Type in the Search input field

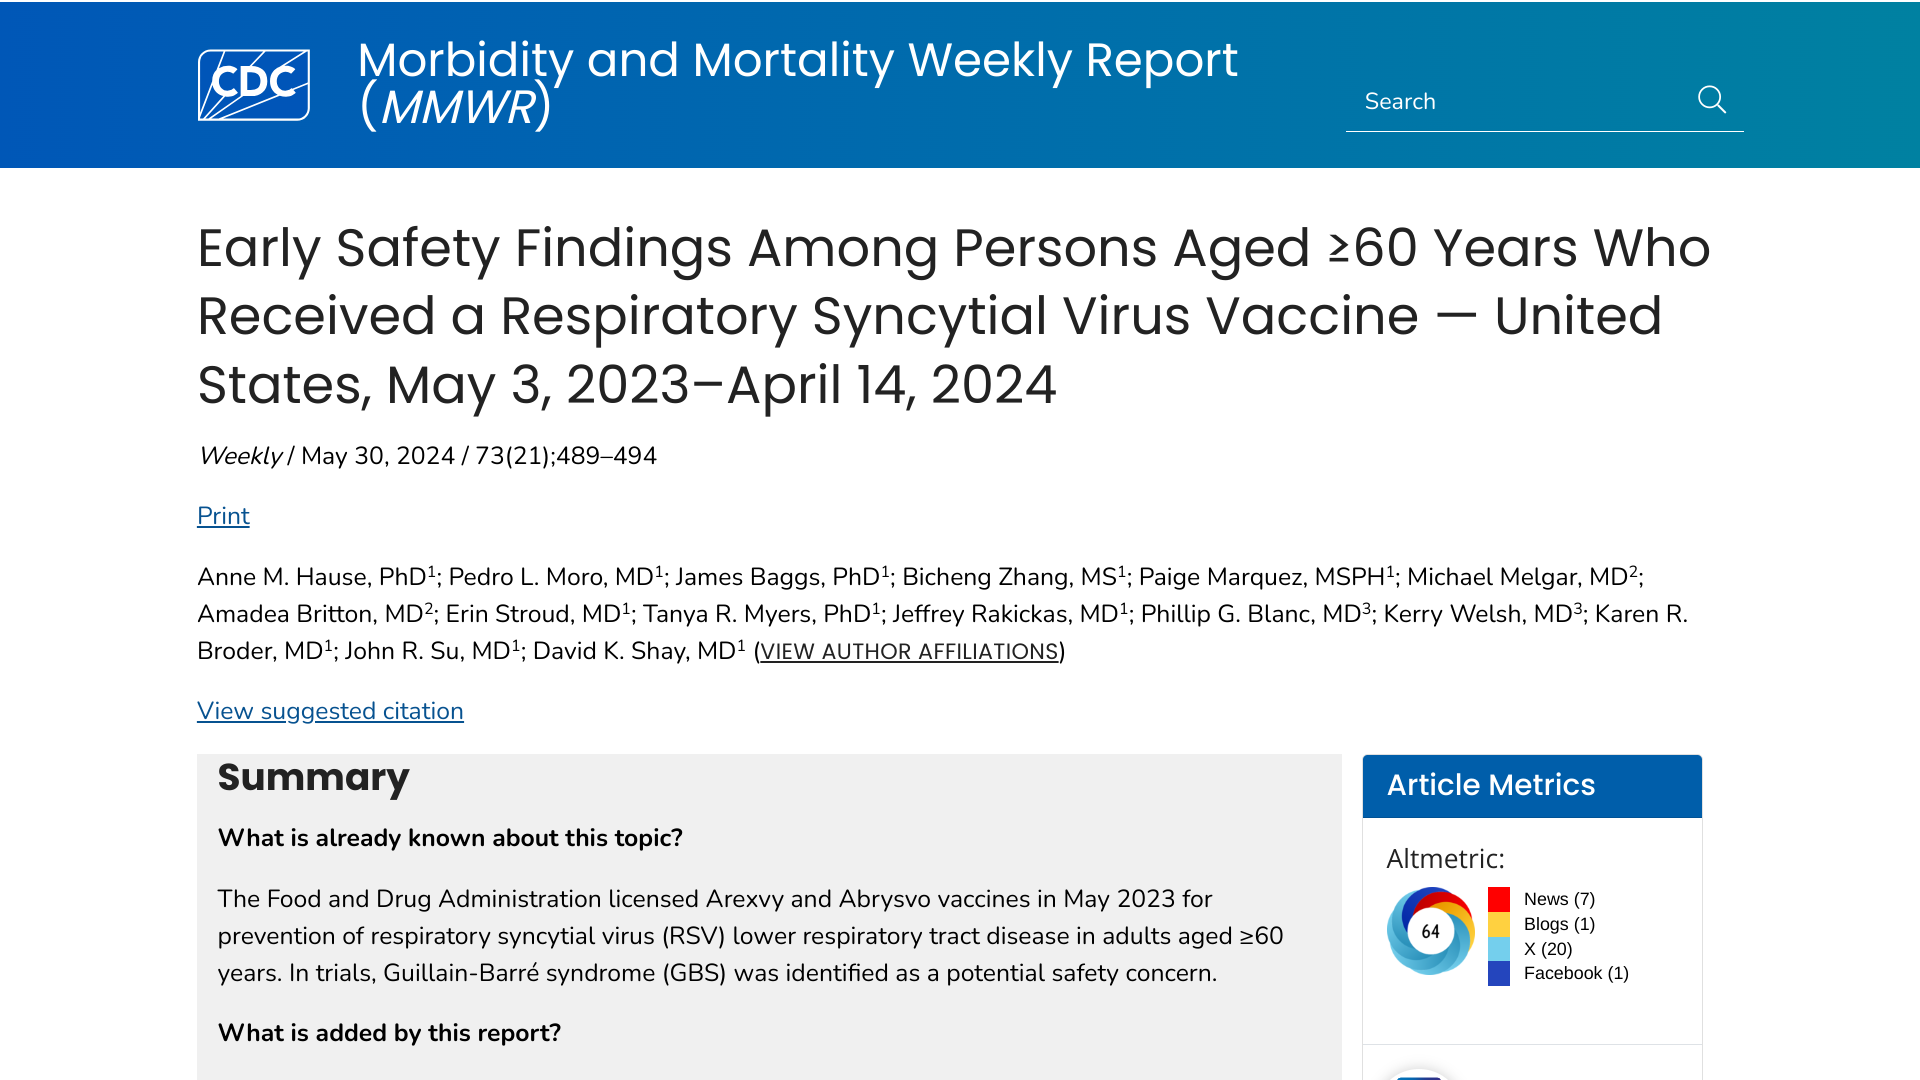coord(1515,101)
